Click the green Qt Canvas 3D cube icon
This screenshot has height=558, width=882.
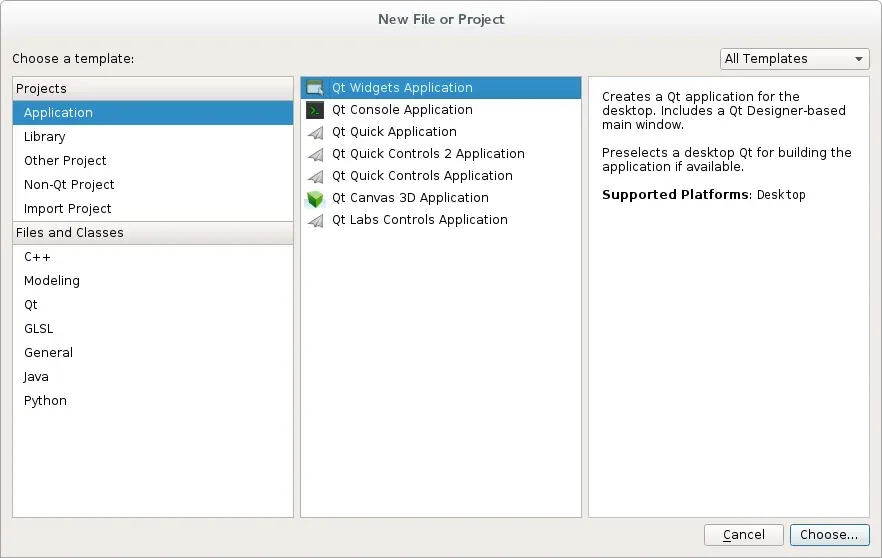pos(315,198)
